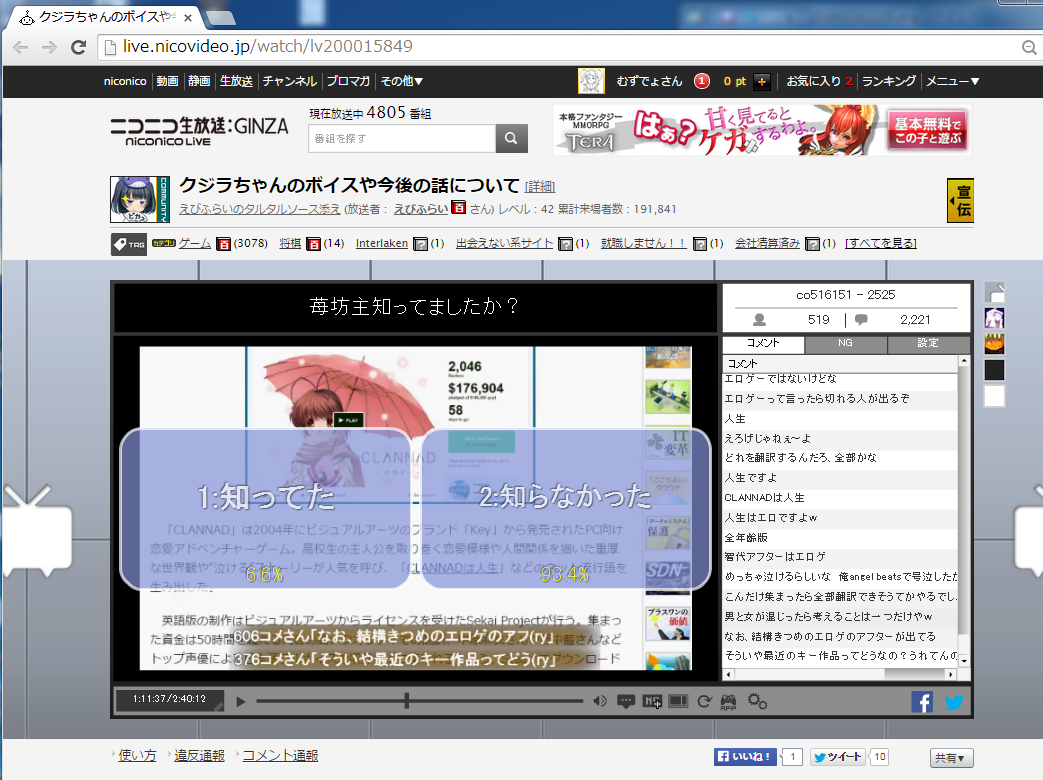The image size is (1043, 780).
Task: Go back with the browser back arrow
Action: click(21, 47)
